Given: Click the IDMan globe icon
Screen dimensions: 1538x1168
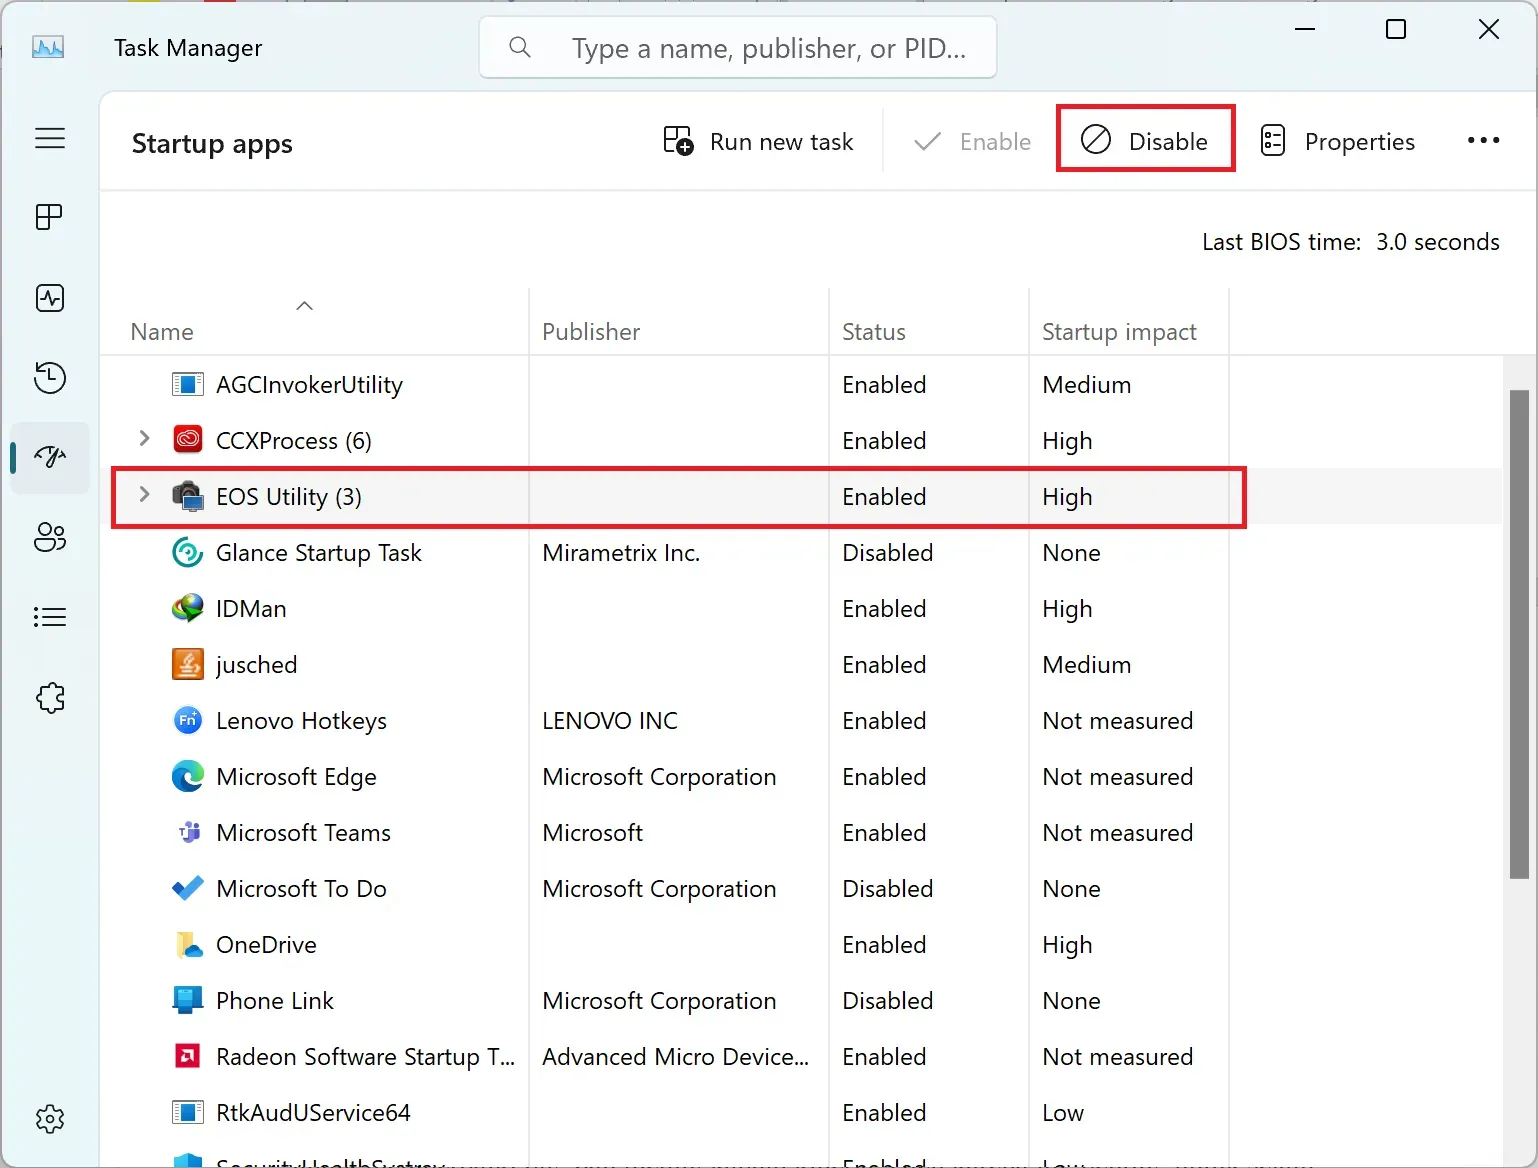Looking at the screenshot, I should point(188,608).
